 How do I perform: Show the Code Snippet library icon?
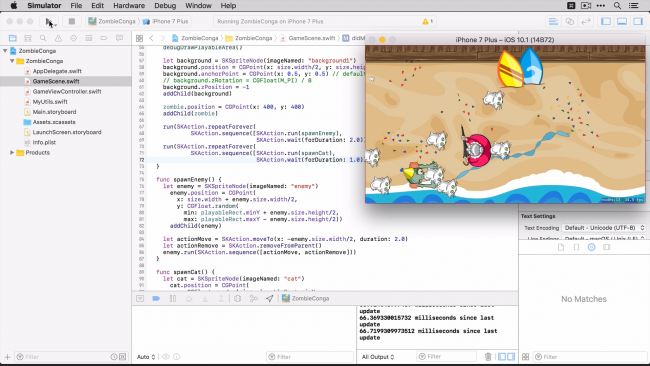click(576, 247)
